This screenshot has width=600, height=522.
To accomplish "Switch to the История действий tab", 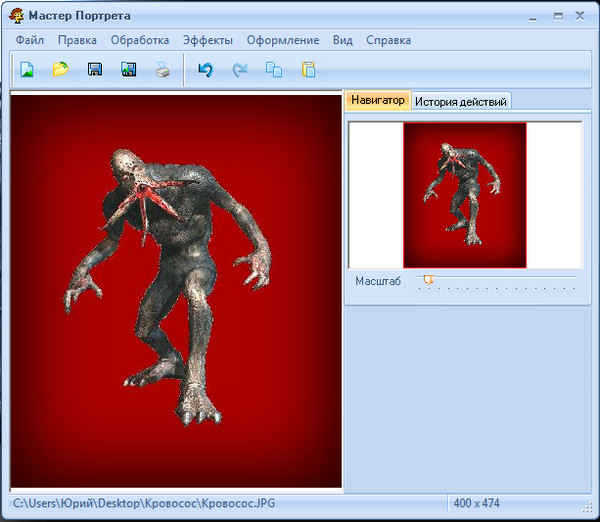I will pyautogui.click(x=461, y=101).
